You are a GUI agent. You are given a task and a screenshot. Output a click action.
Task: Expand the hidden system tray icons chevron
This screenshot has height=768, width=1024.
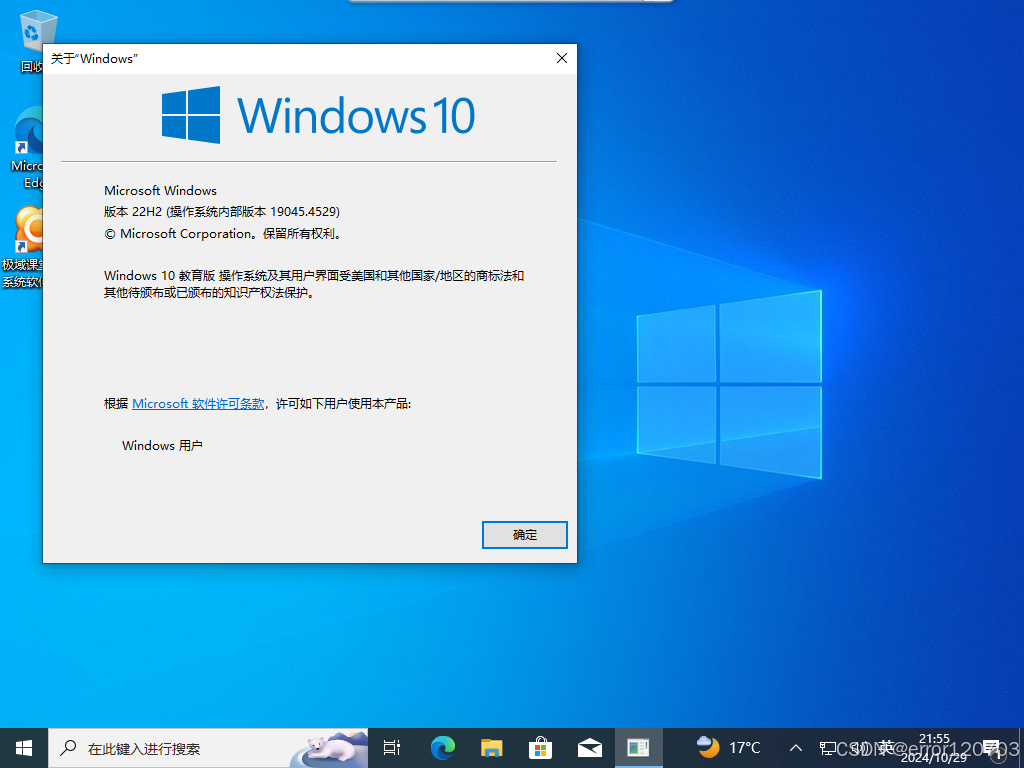pos(795,748)
